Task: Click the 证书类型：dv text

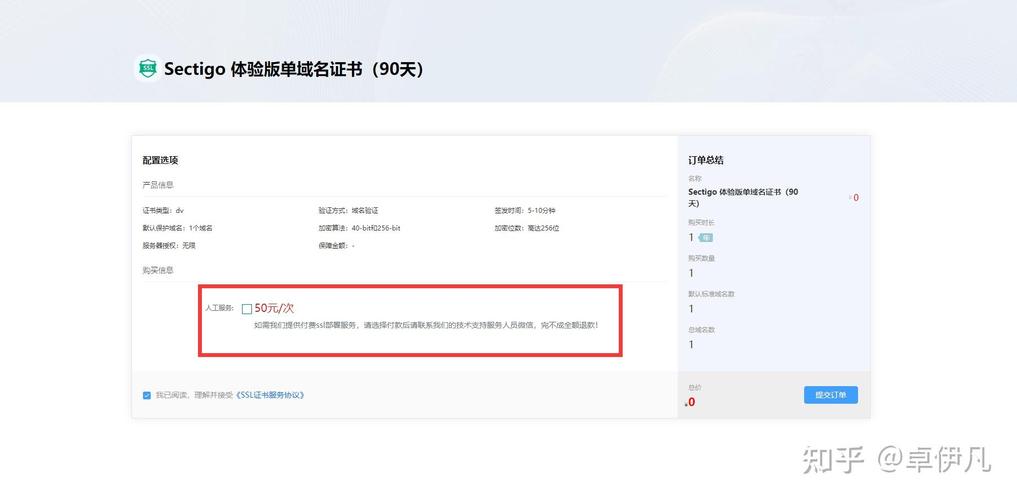Action: pyautogui.click(x=163, y=211)
